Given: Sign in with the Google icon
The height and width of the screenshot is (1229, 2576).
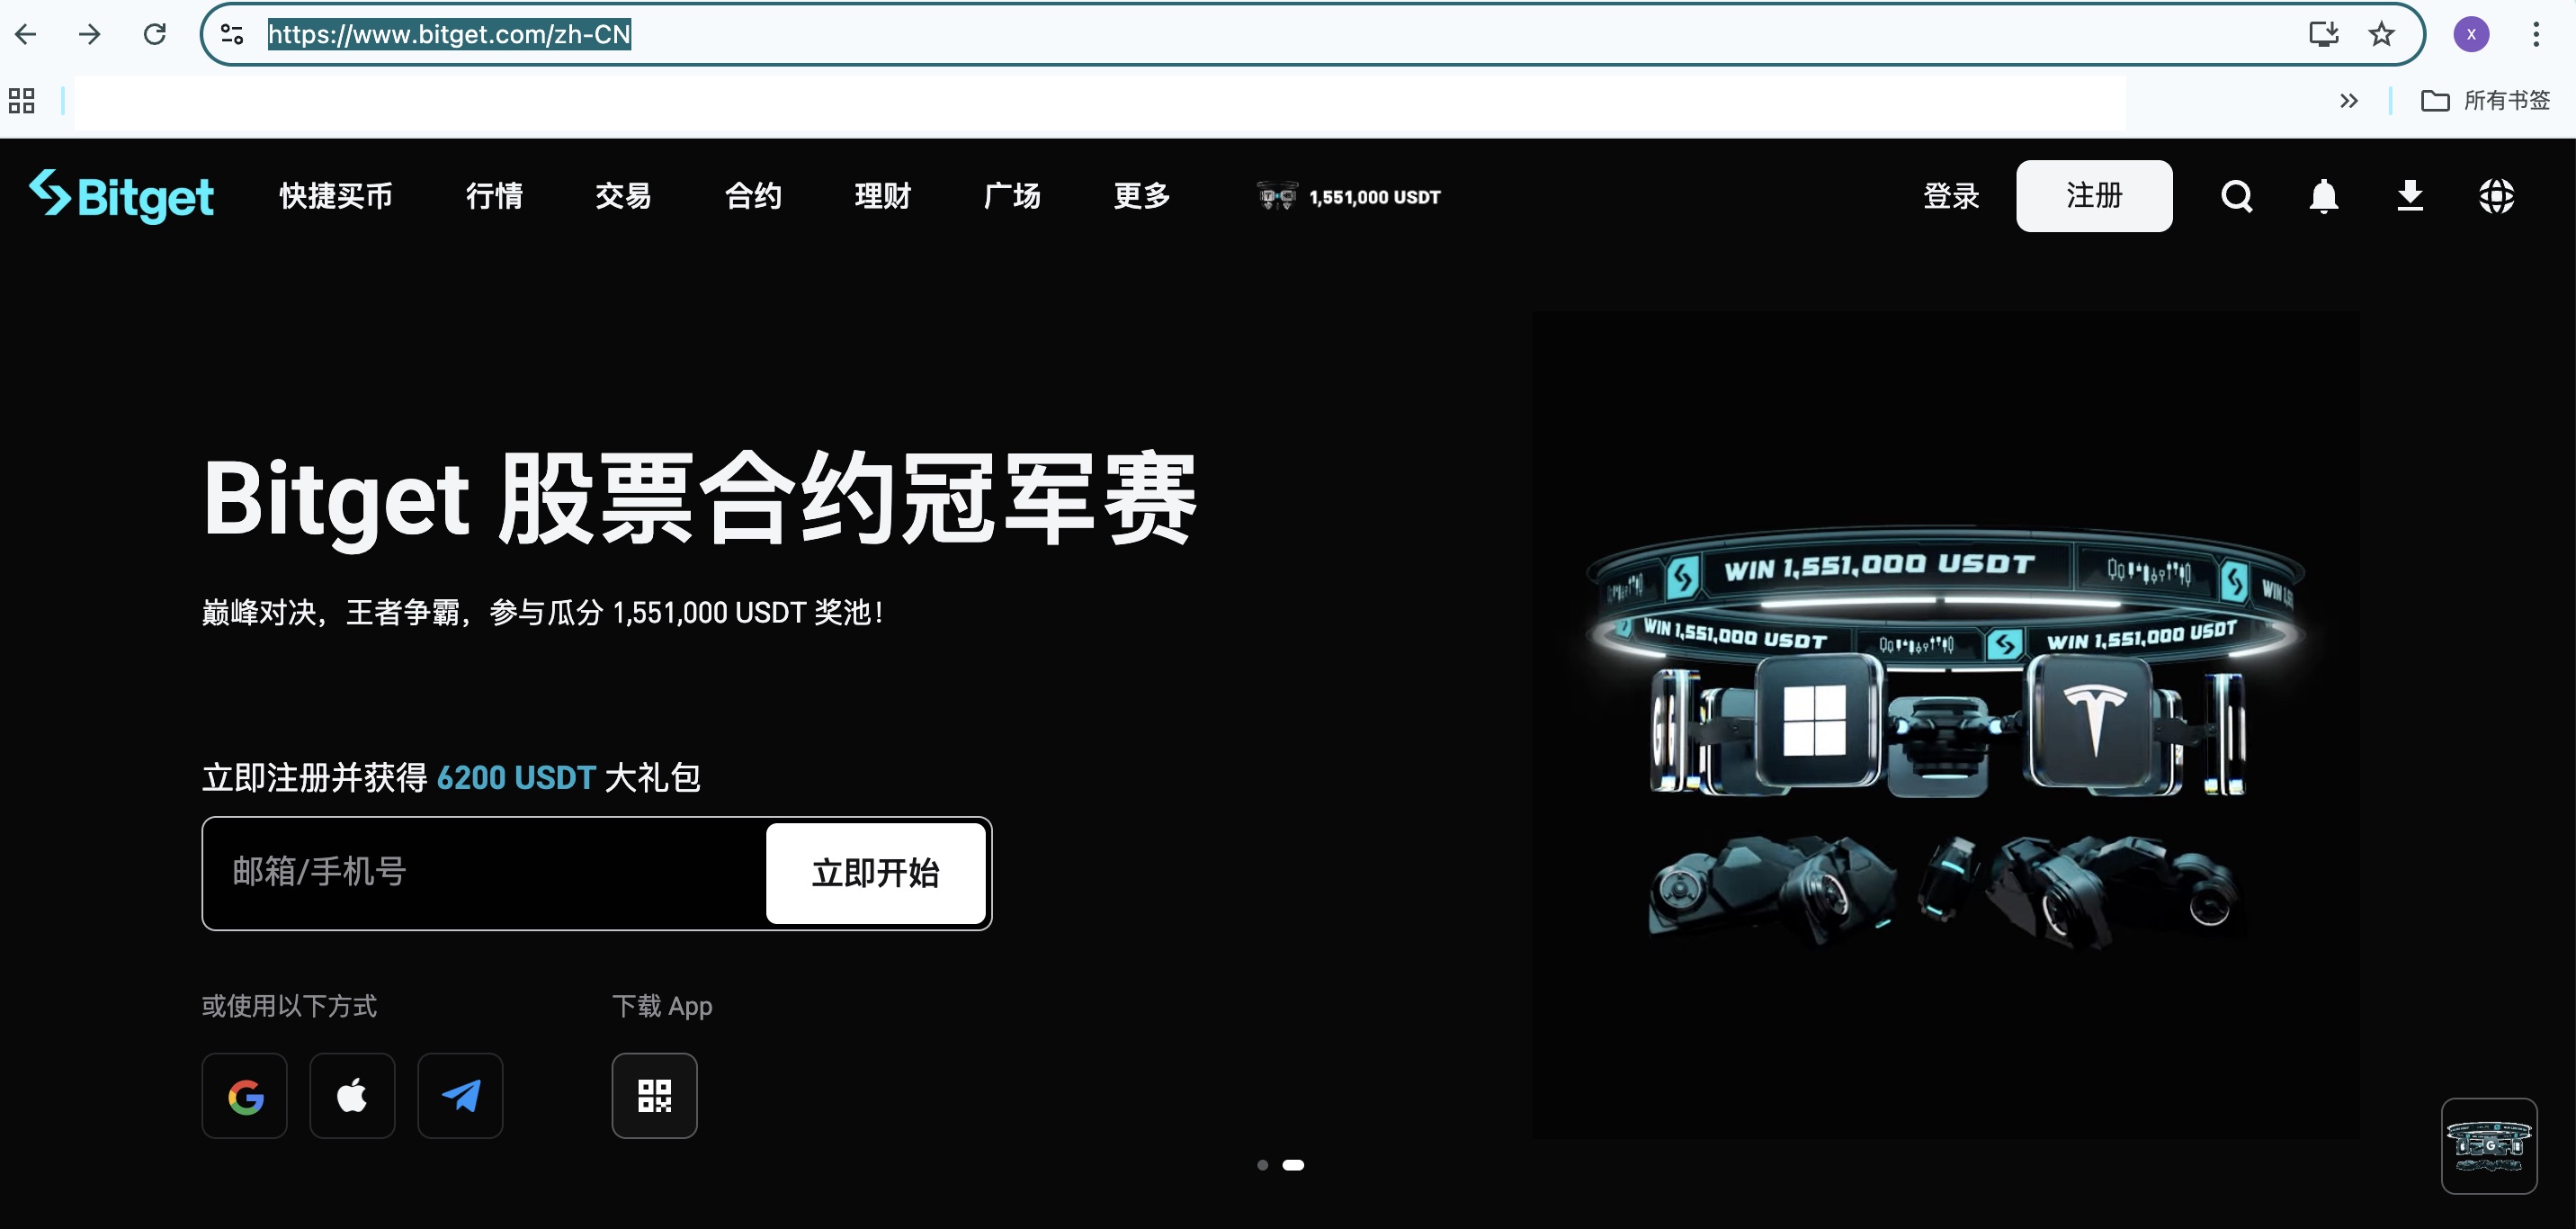Looking at the screenshot, I should pyautogui.click(x=244, y=1096).
